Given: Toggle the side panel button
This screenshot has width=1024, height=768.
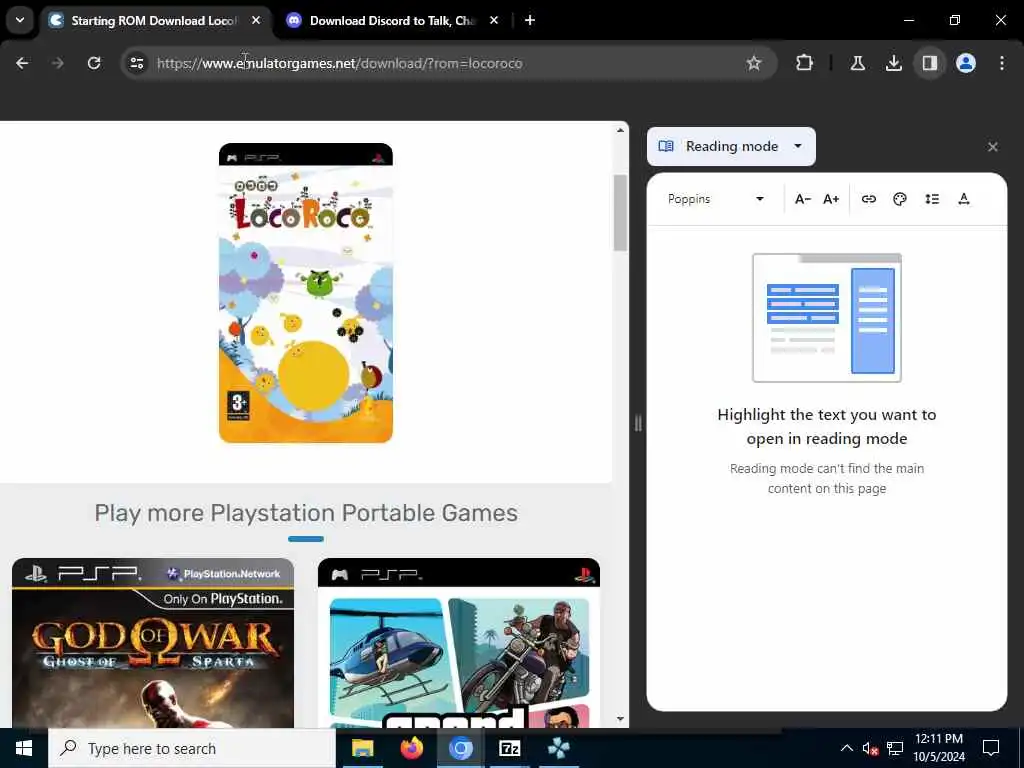Looking at the screenshot, I should 930,63.
